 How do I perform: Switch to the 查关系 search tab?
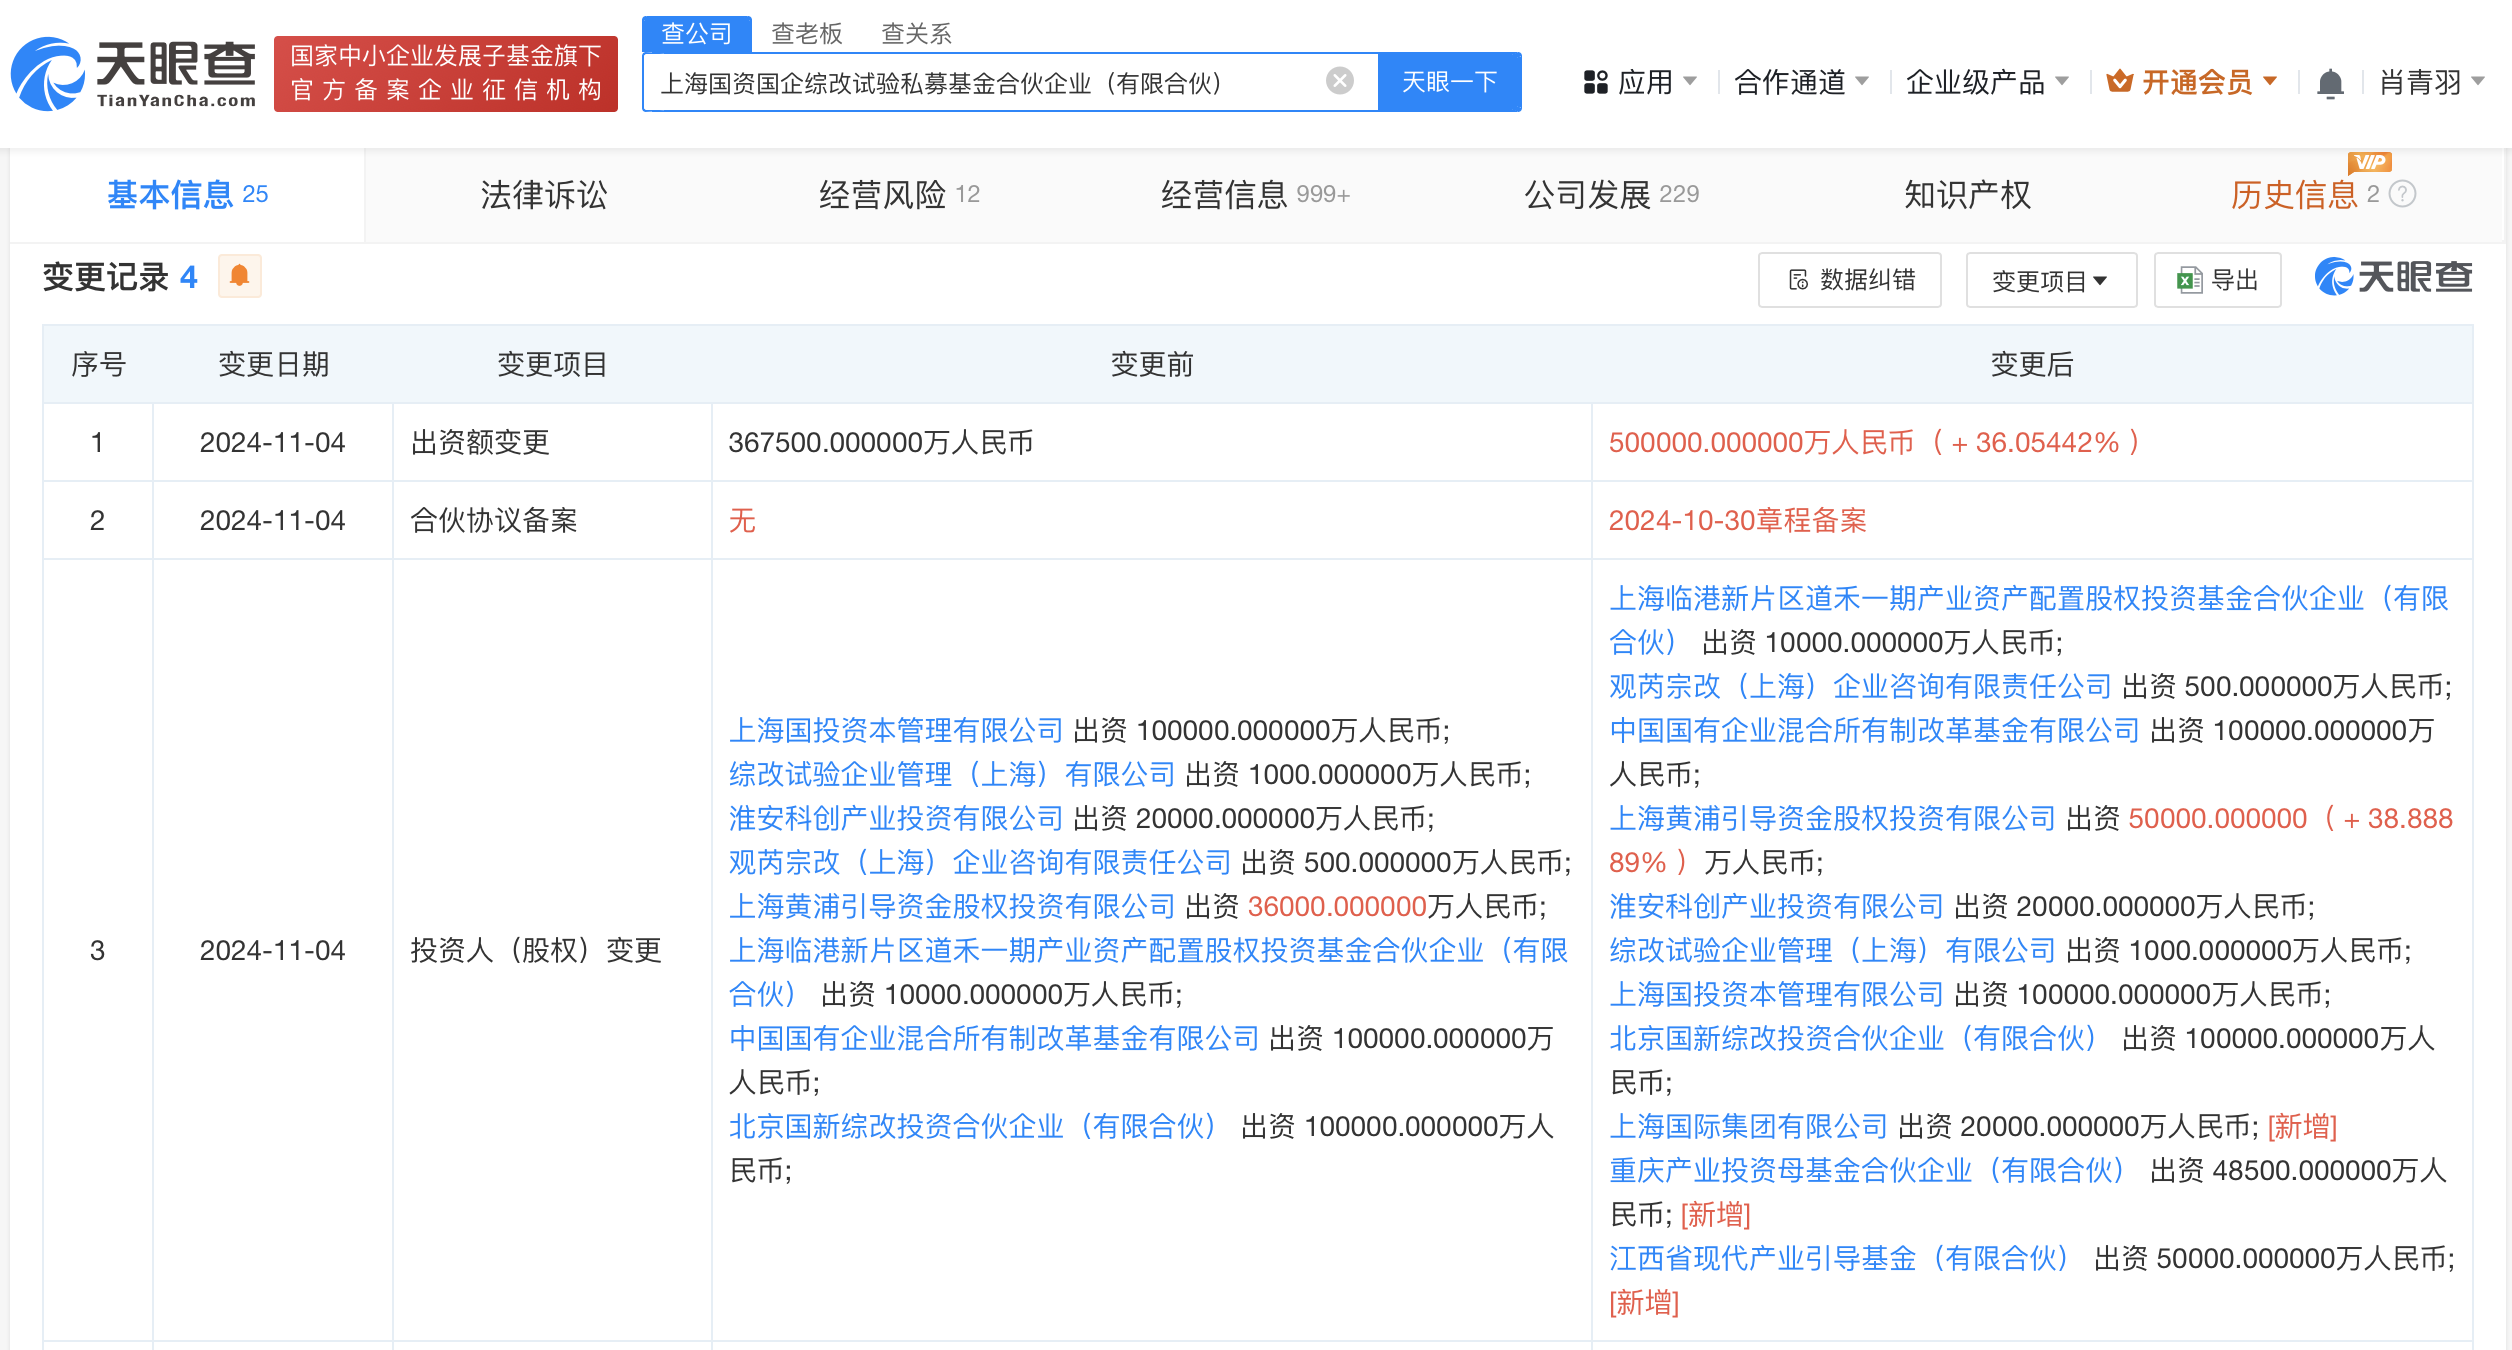[x=916, y=34]
